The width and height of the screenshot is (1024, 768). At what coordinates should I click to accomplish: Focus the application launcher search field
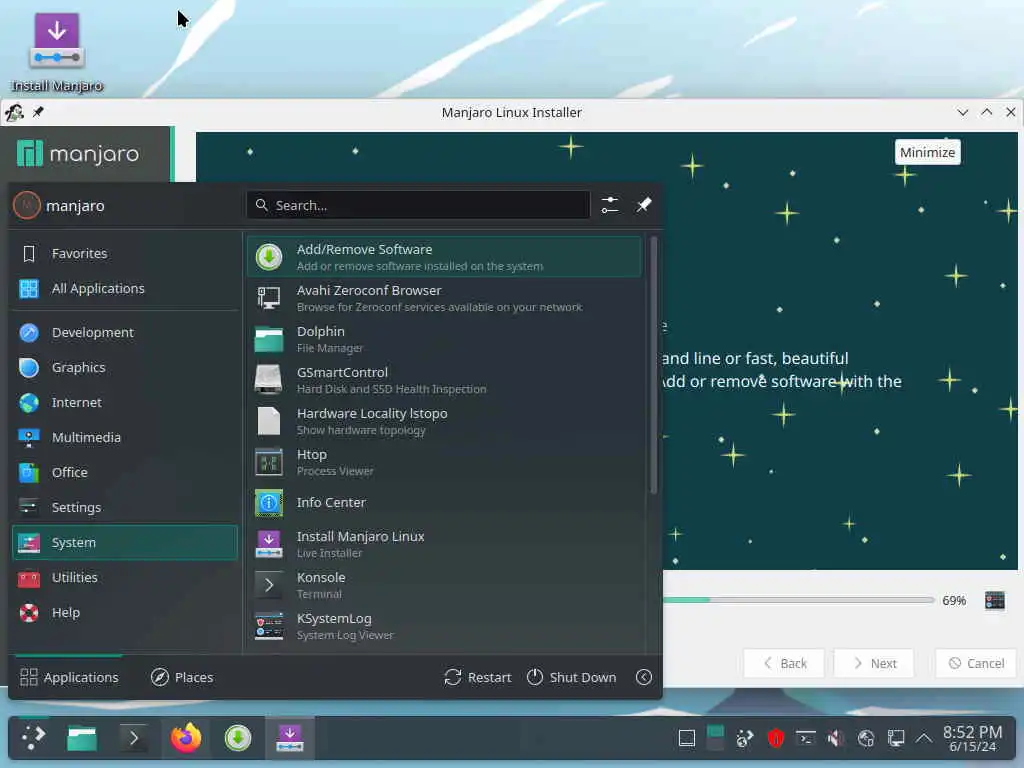418,205
